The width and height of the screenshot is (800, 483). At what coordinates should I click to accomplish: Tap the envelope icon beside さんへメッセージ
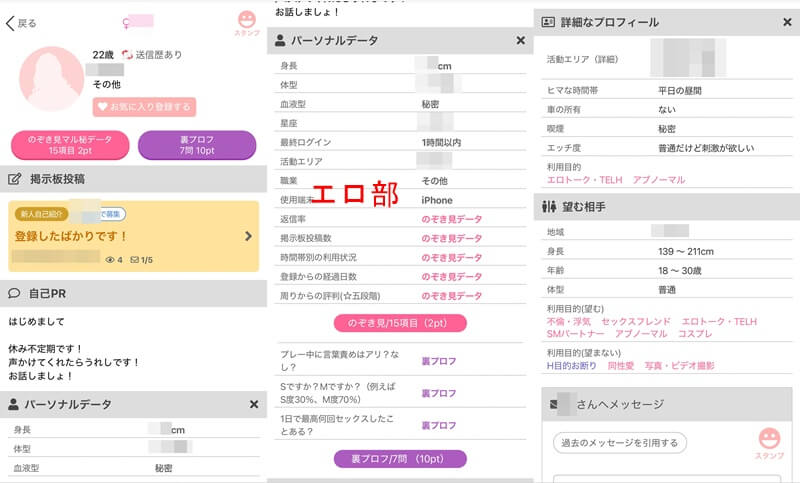pyautogui.click(x=553, y=404)
